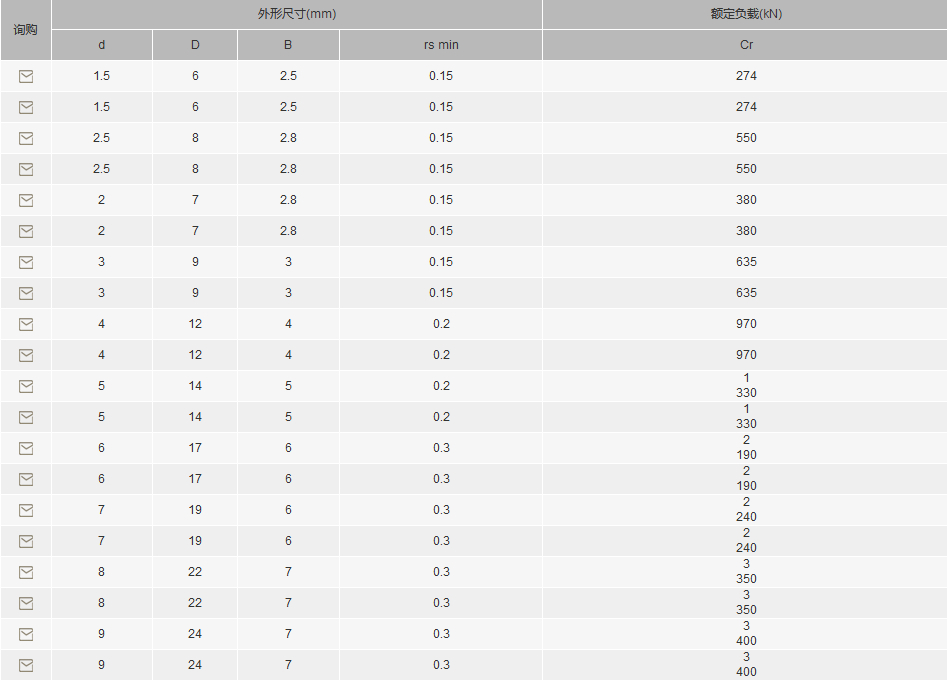Click the mail icon in the second Cr 970 row

coord(26,356)
